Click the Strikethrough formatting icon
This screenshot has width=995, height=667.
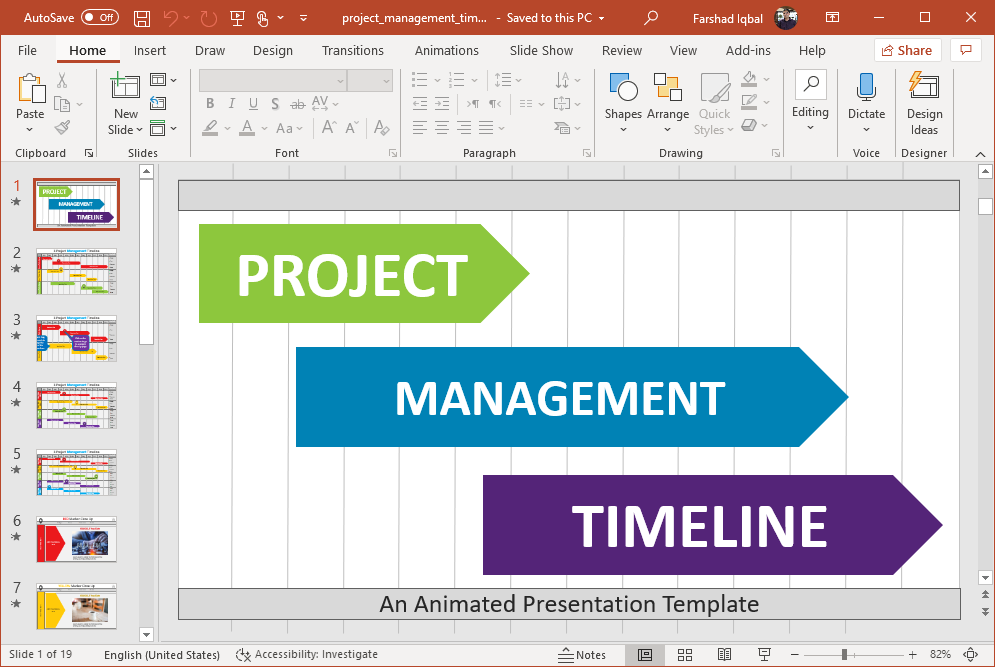coord(297,103)
